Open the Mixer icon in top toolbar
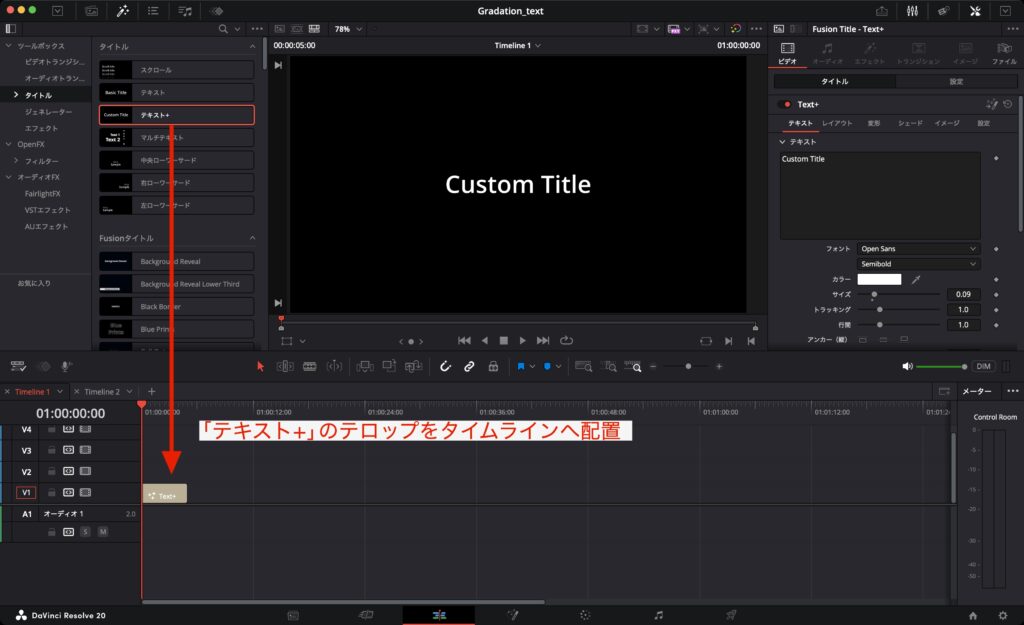Viewport: 1024px width, 625px height. pos(912,11)
